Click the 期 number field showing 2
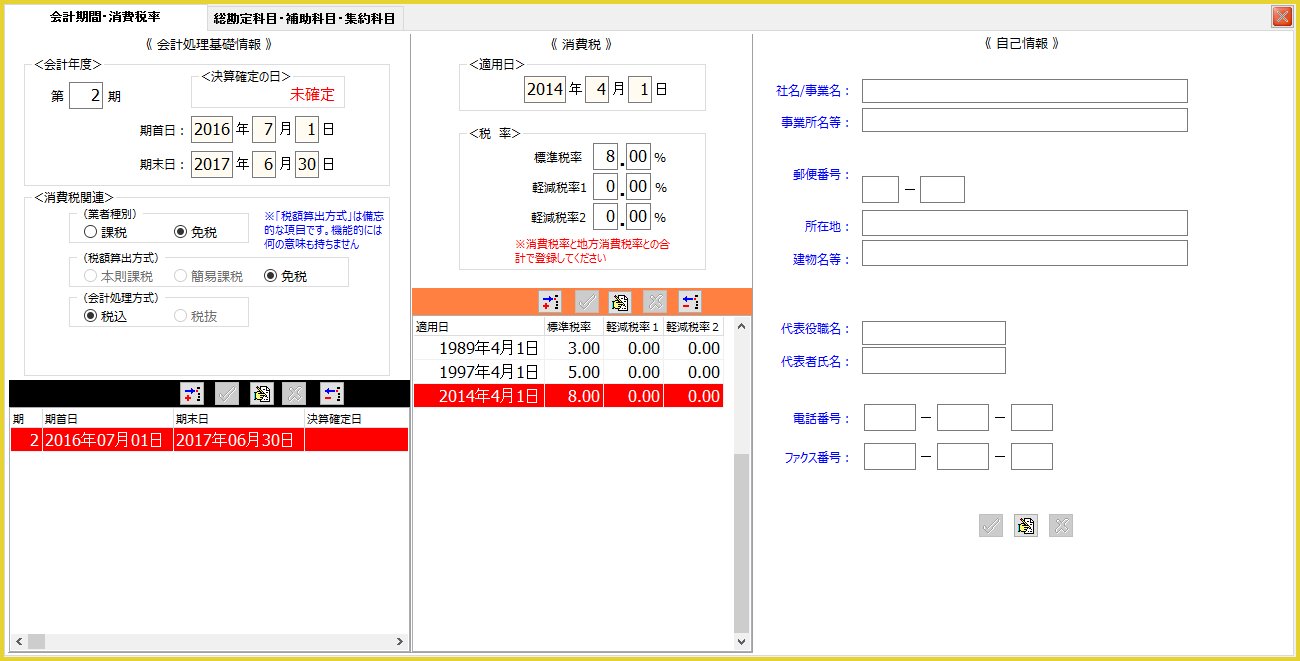The width and height of the screenshot is (1300, 661). (x=86, y=96)
